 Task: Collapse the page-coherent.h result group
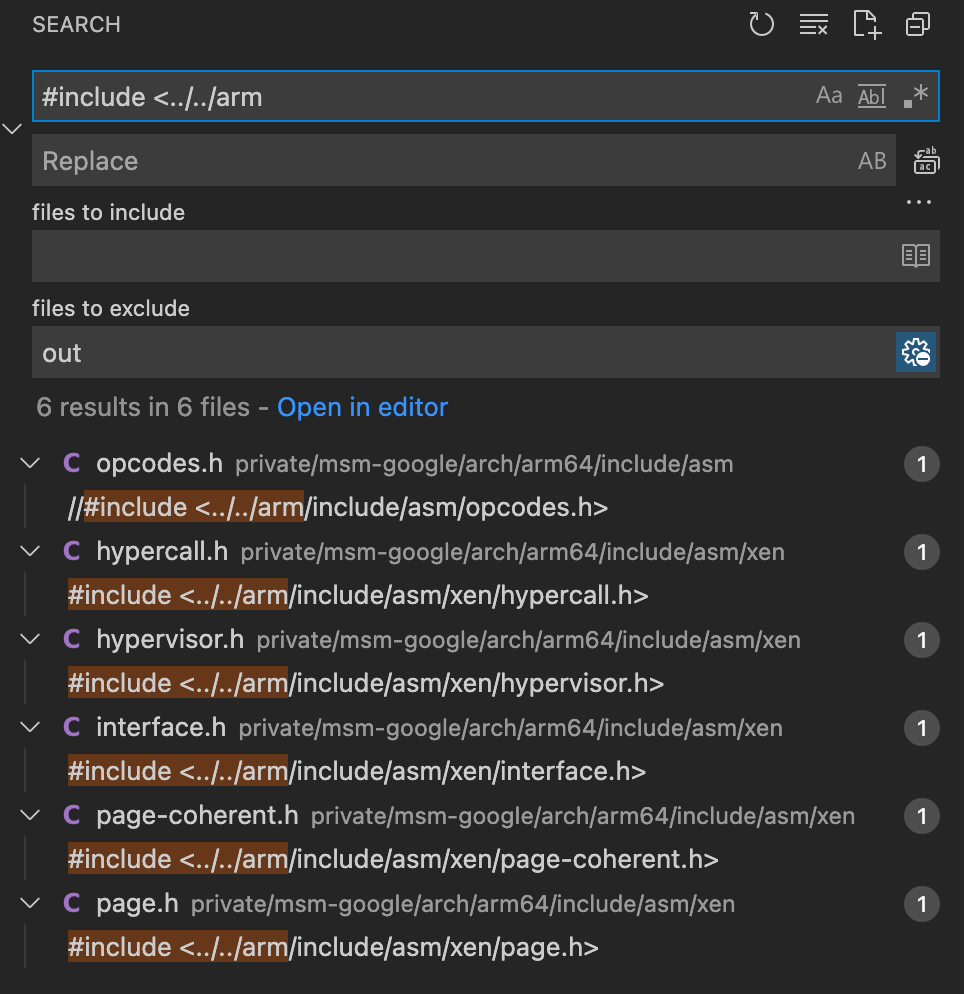[x=31, y=816]
